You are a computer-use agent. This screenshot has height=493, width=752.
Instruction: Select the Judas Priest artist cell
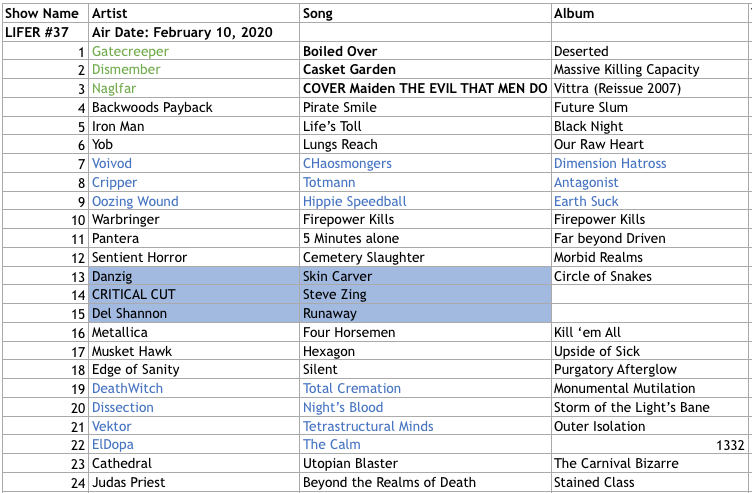(x=130, y=482)
